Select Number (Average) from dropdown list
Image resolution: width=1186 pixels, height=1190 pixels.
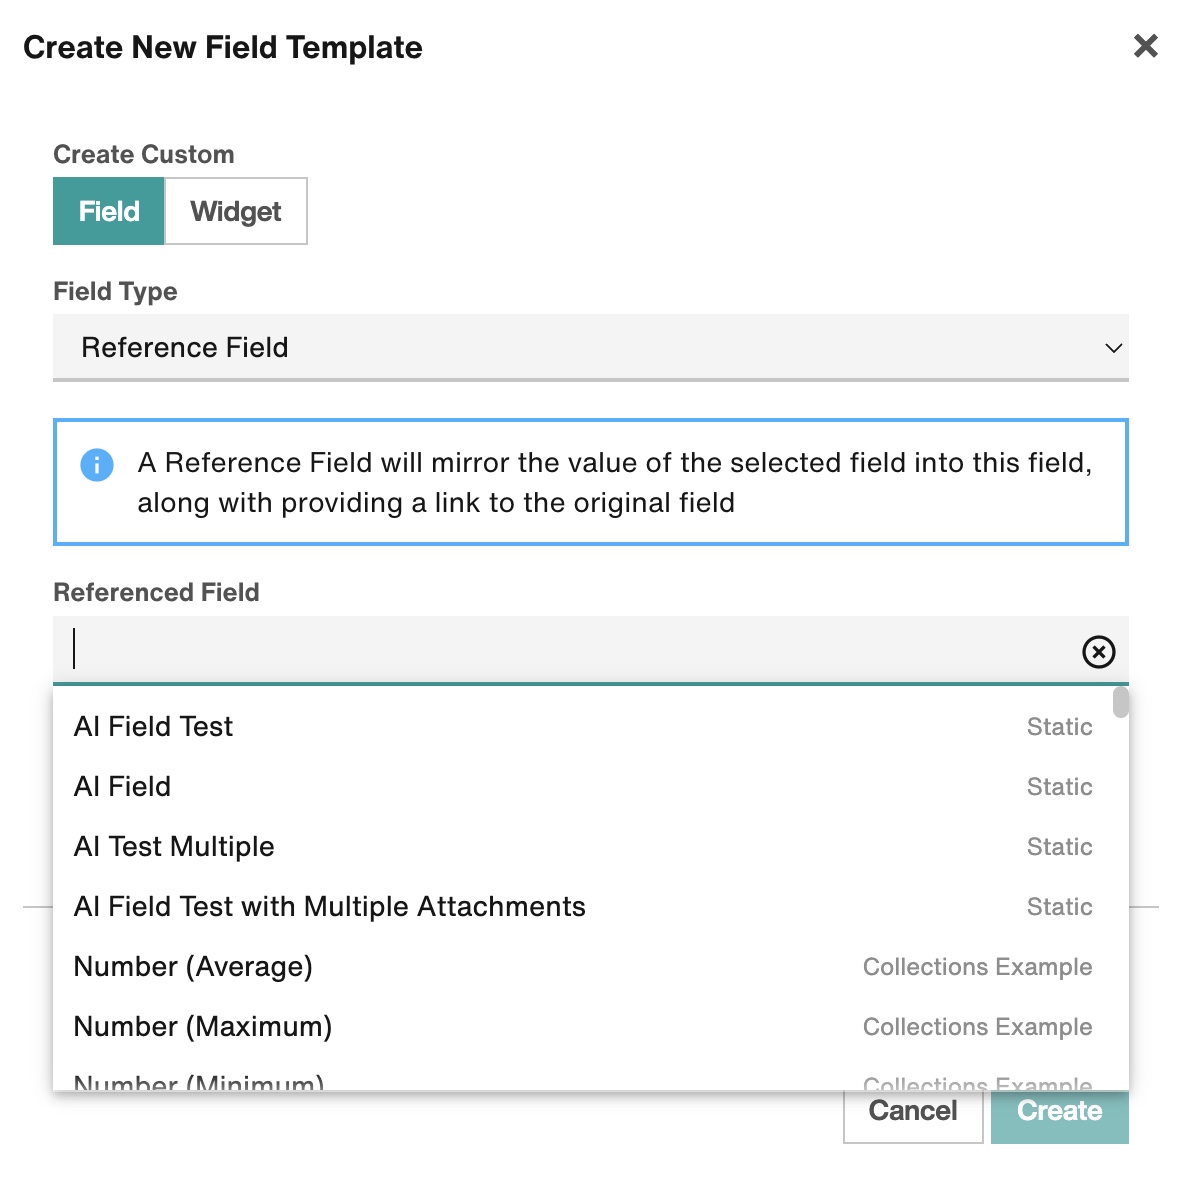[x=583, y=966]
